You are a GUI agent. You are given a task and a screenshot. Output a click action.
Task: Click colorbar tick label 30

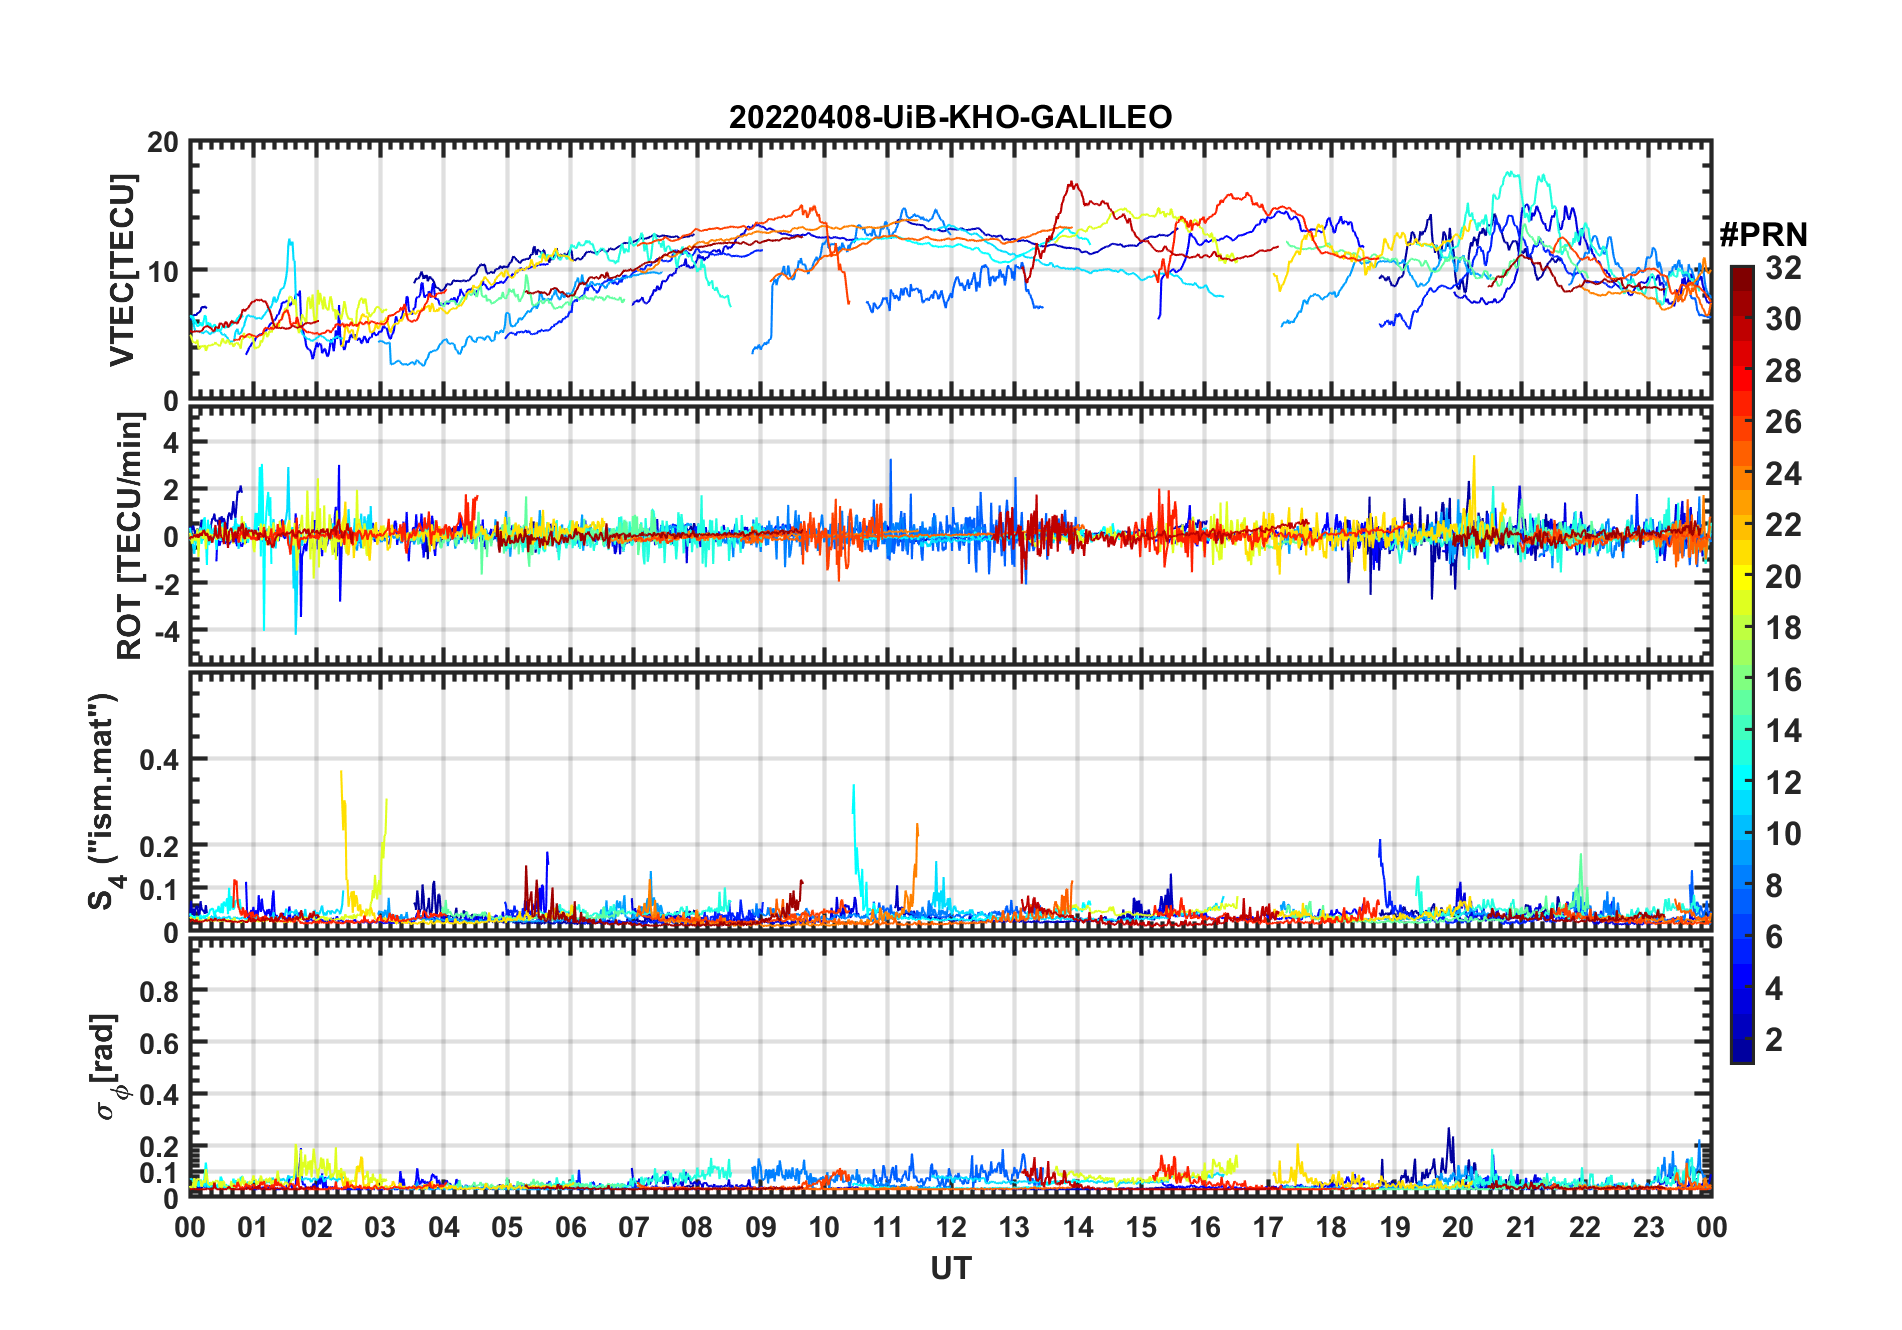pyautogui.click(x=1783, y=319)
